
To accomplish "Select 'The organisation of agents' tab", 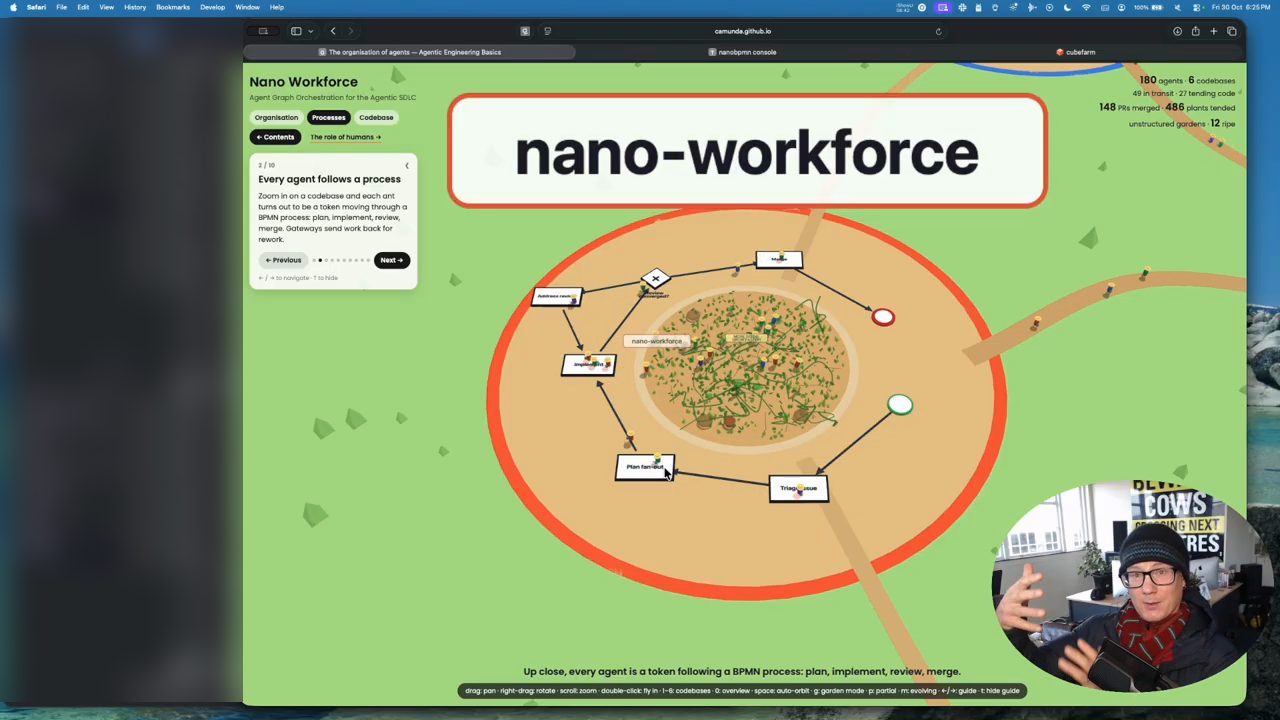I will pyautogui.click(x=410, y=52).
